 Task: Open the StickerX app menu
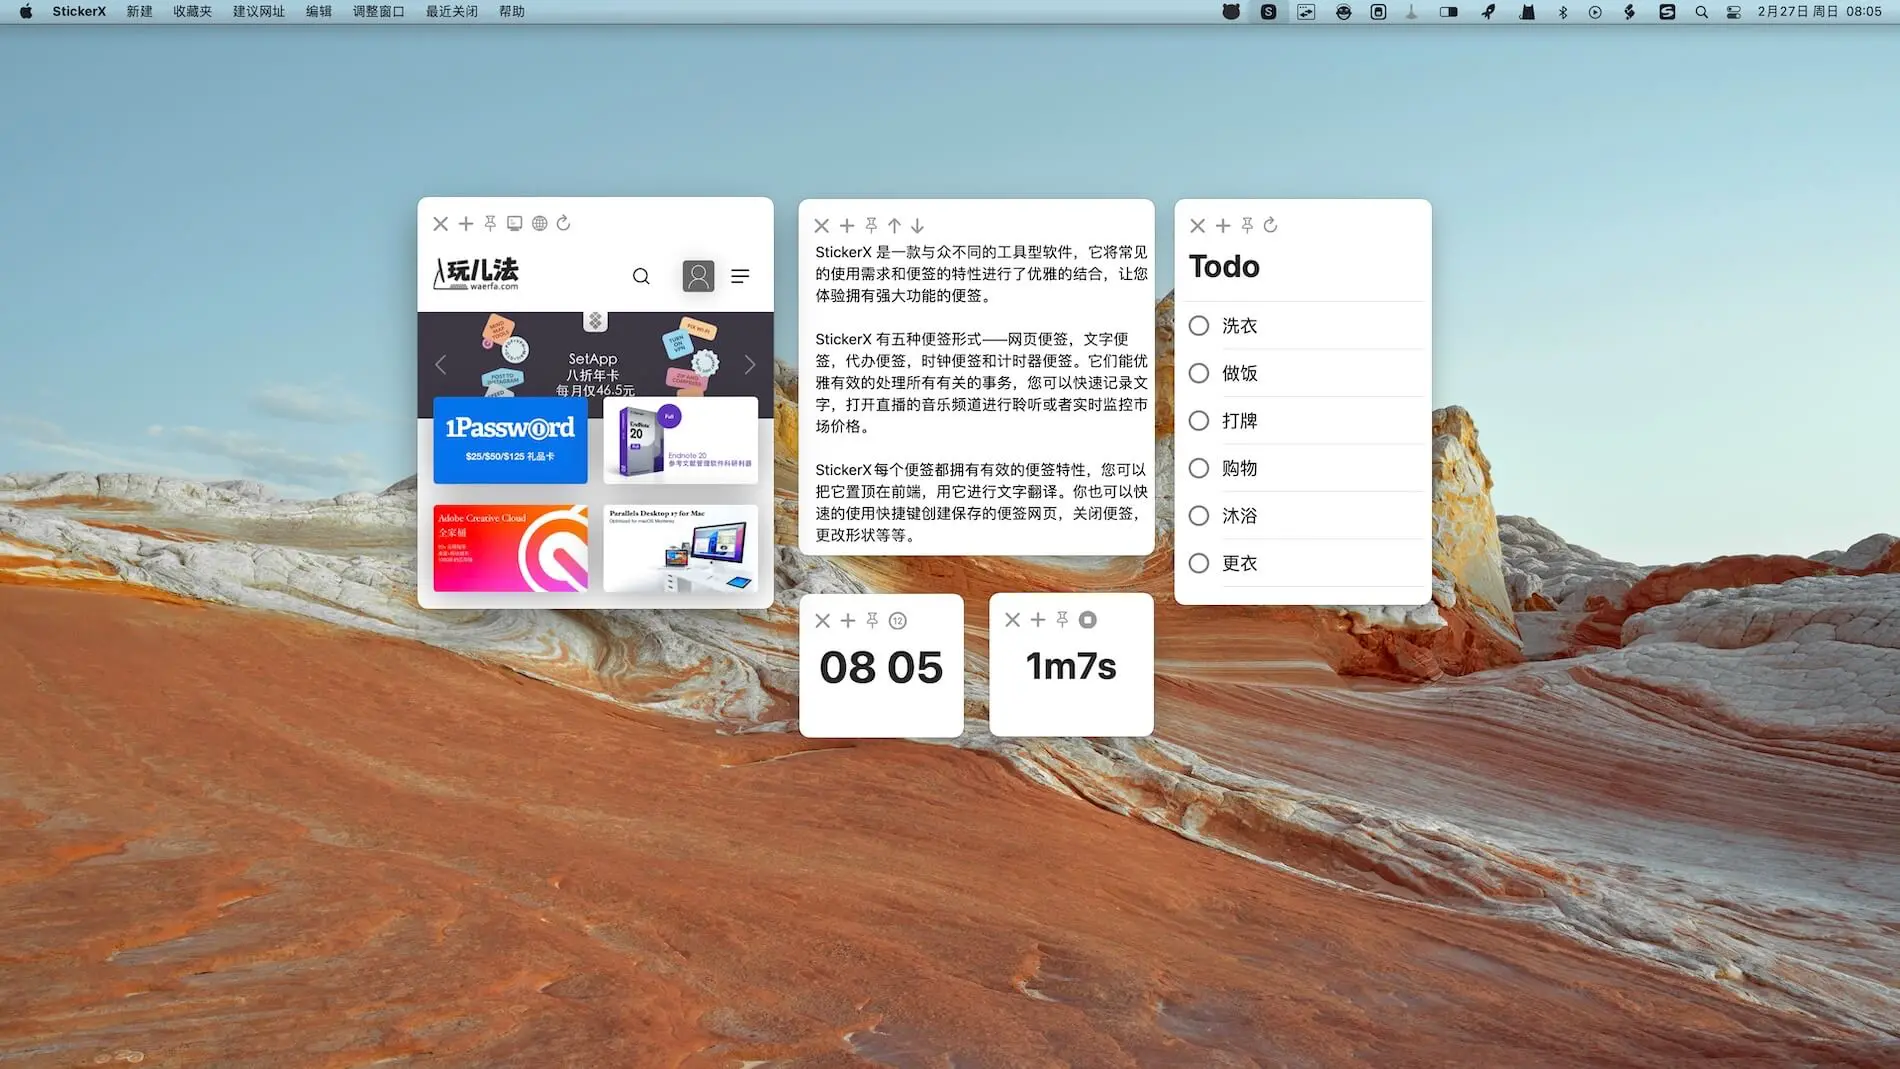click(x=79, y=11)
